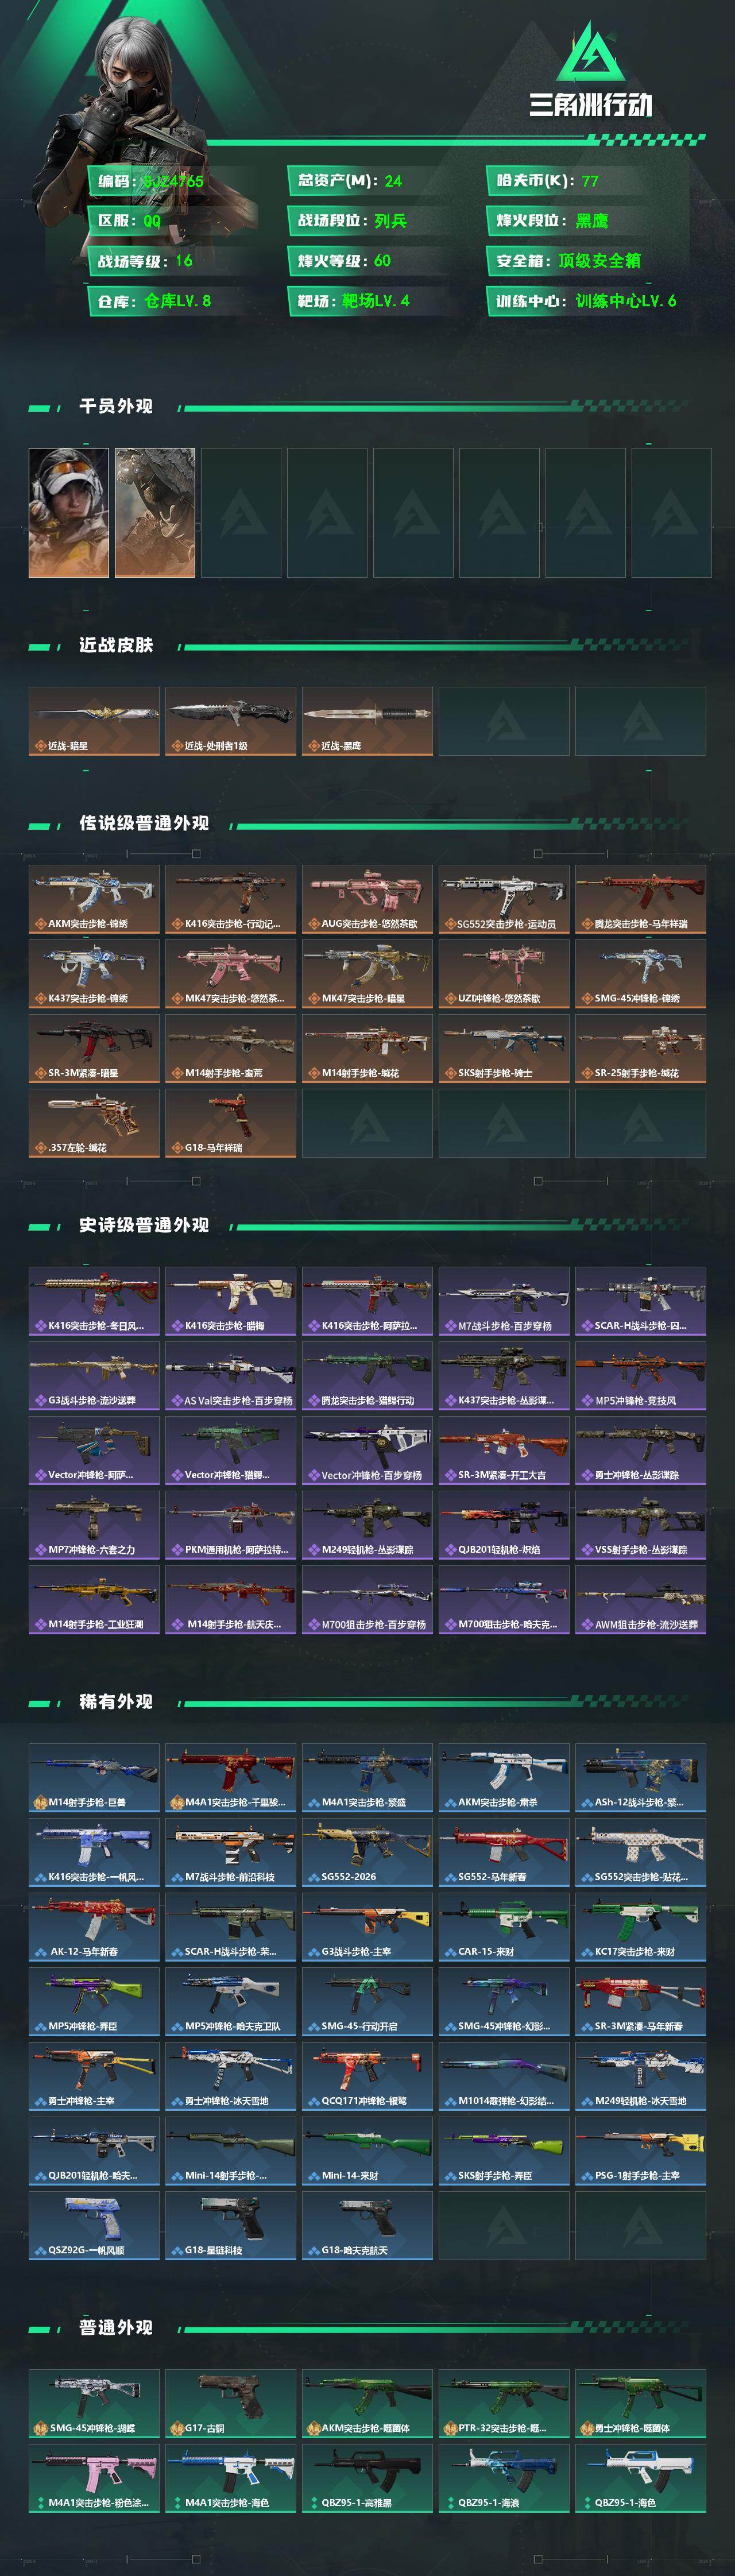Pick the .357左轮-城花 revolver icon
This screenshot has width=735, height=2576.
[94, 1123]
